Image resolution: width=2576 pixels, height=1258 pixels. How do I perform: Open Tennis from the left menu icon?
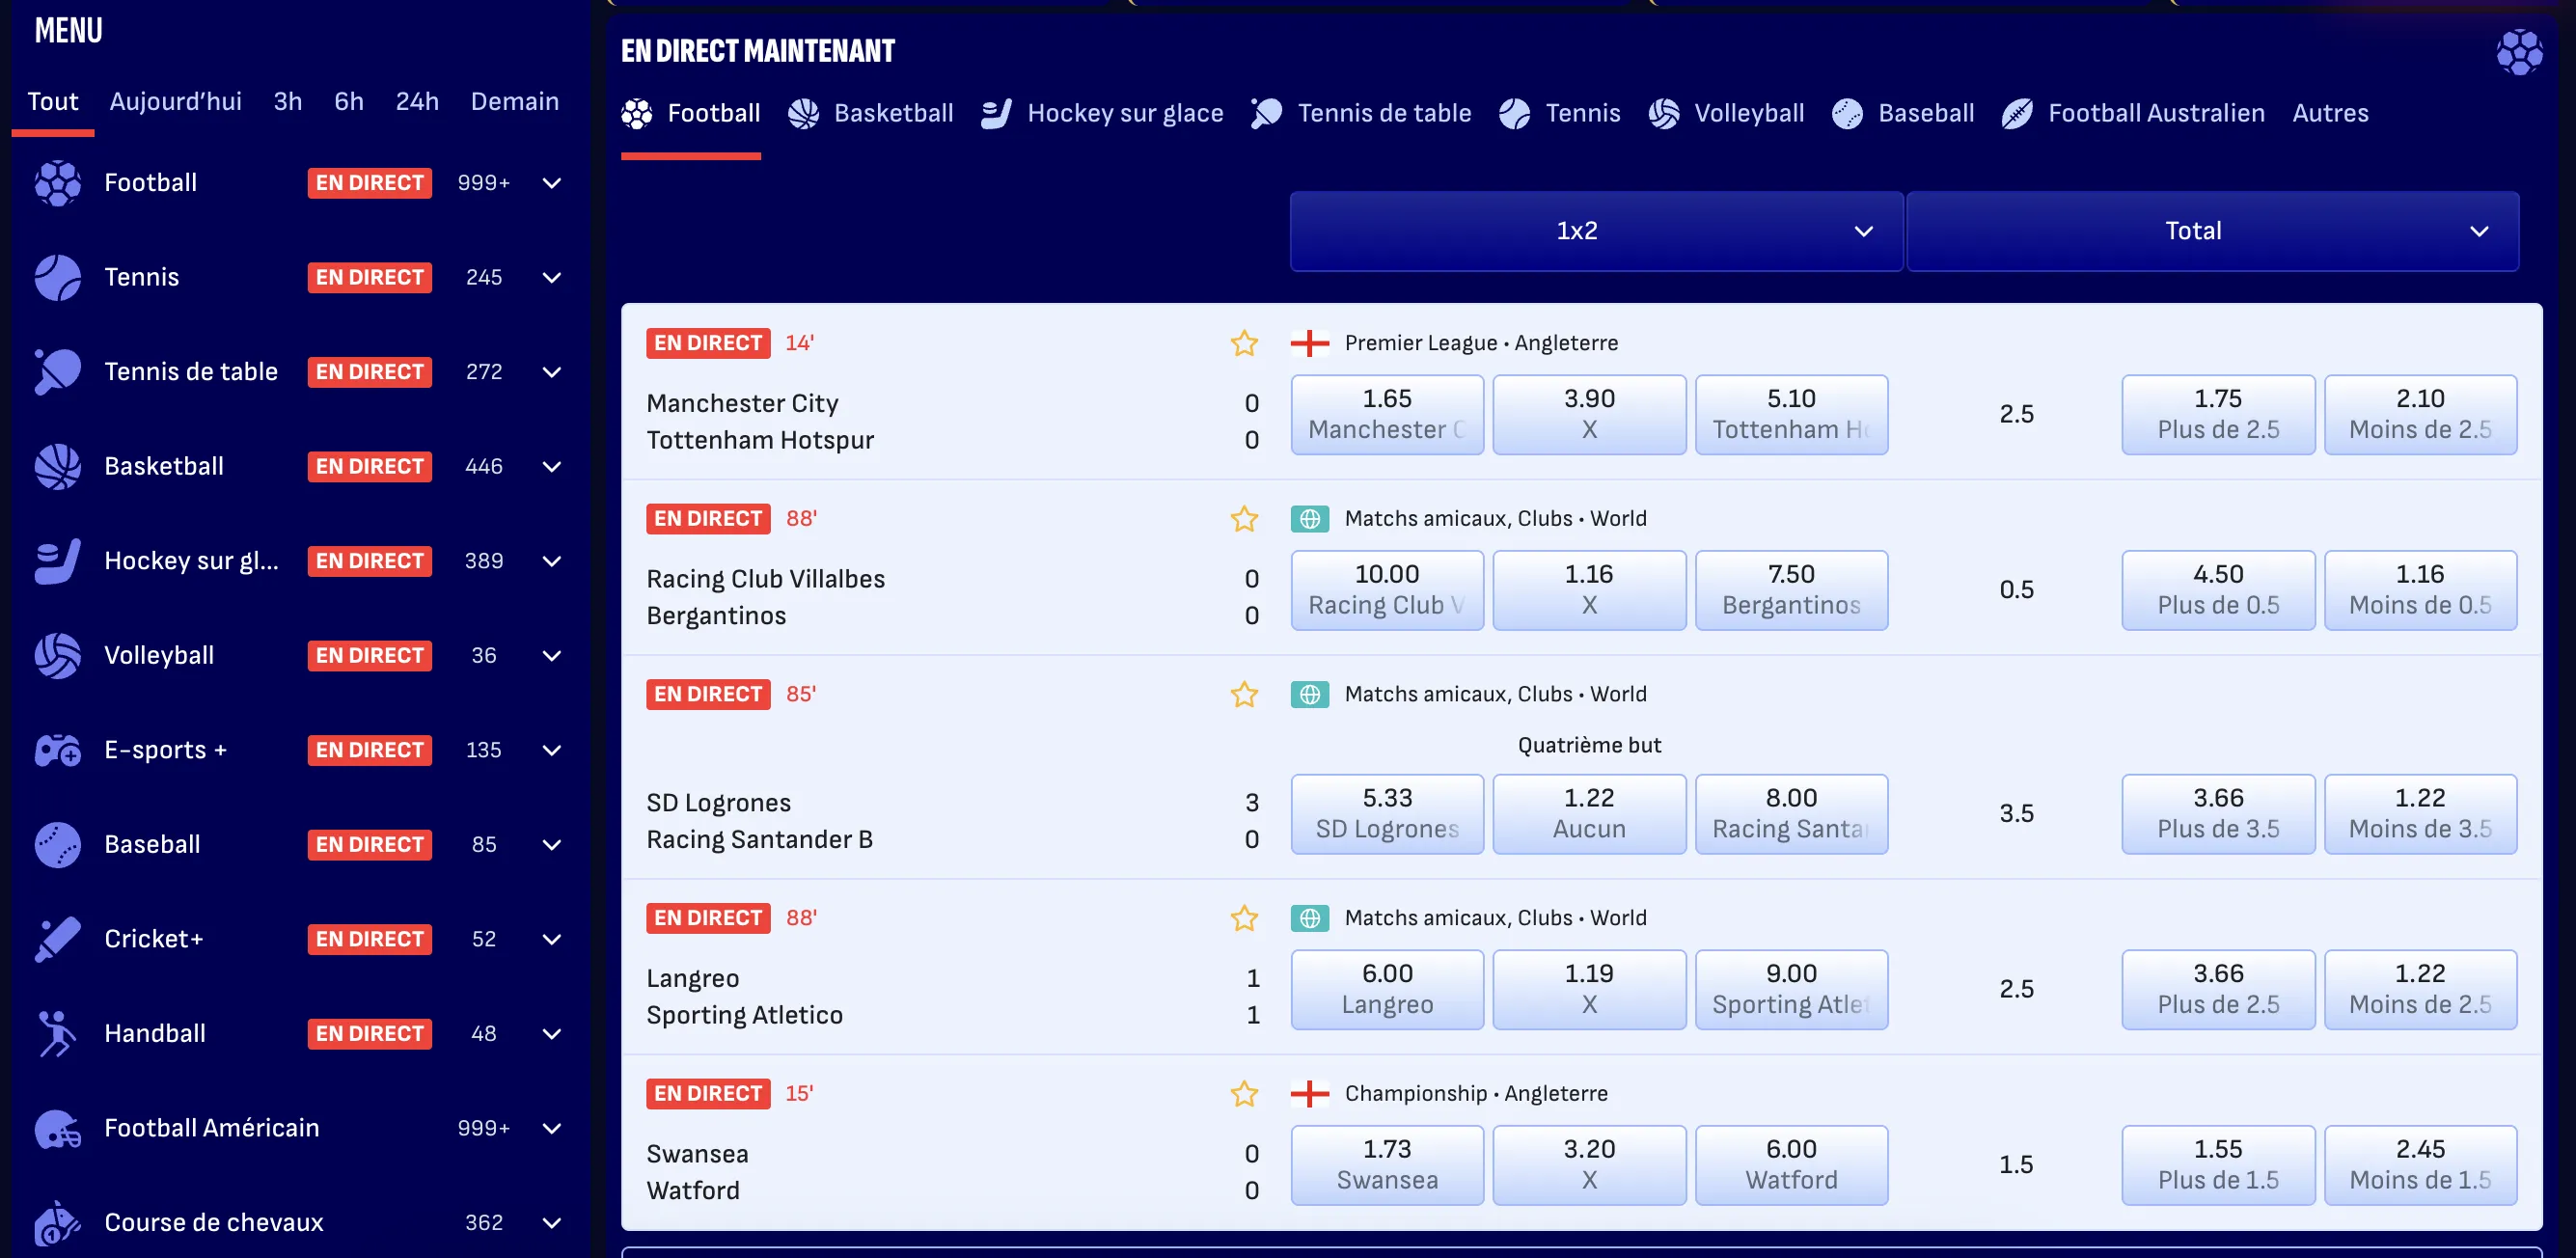[x=58, y=277]
